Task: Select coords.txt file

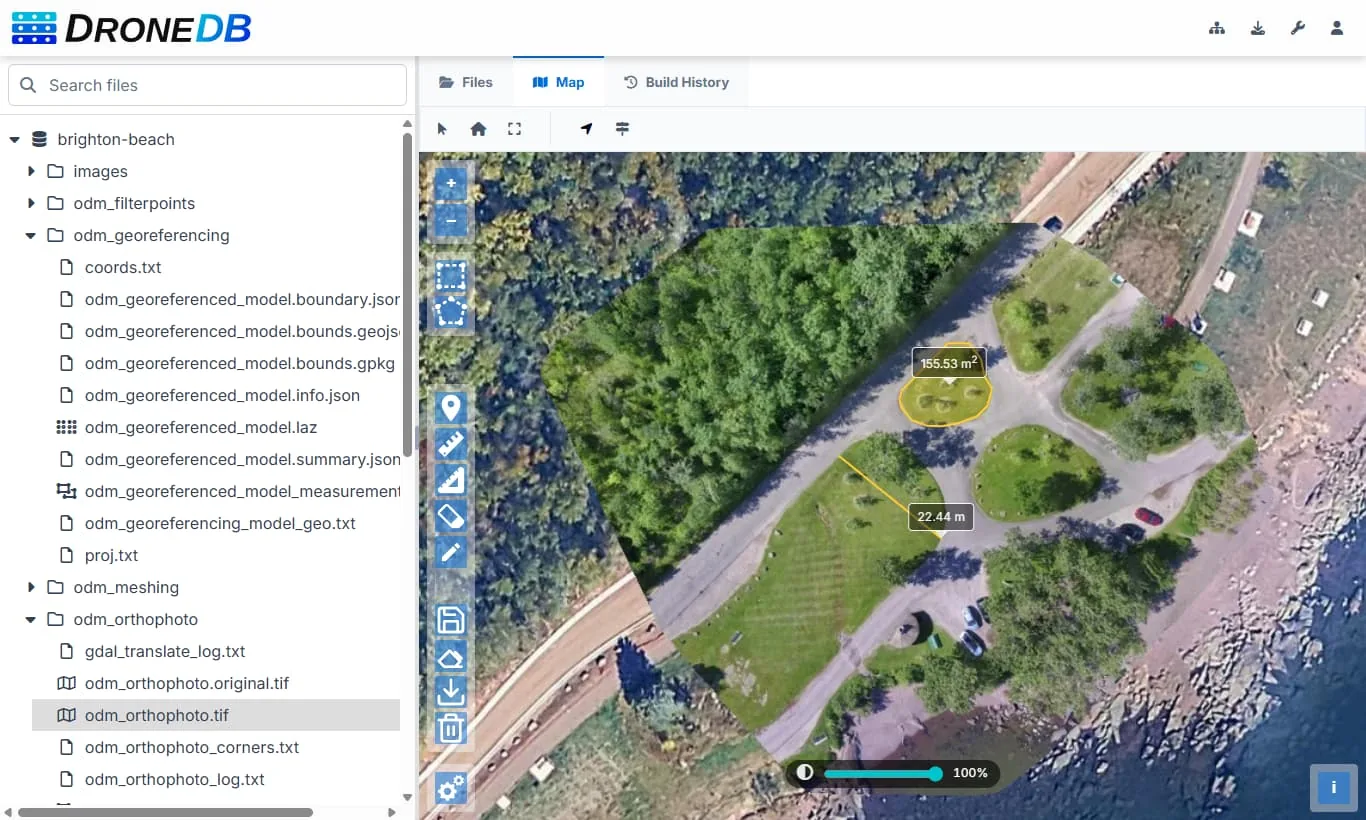Action: tap(123, 268)
